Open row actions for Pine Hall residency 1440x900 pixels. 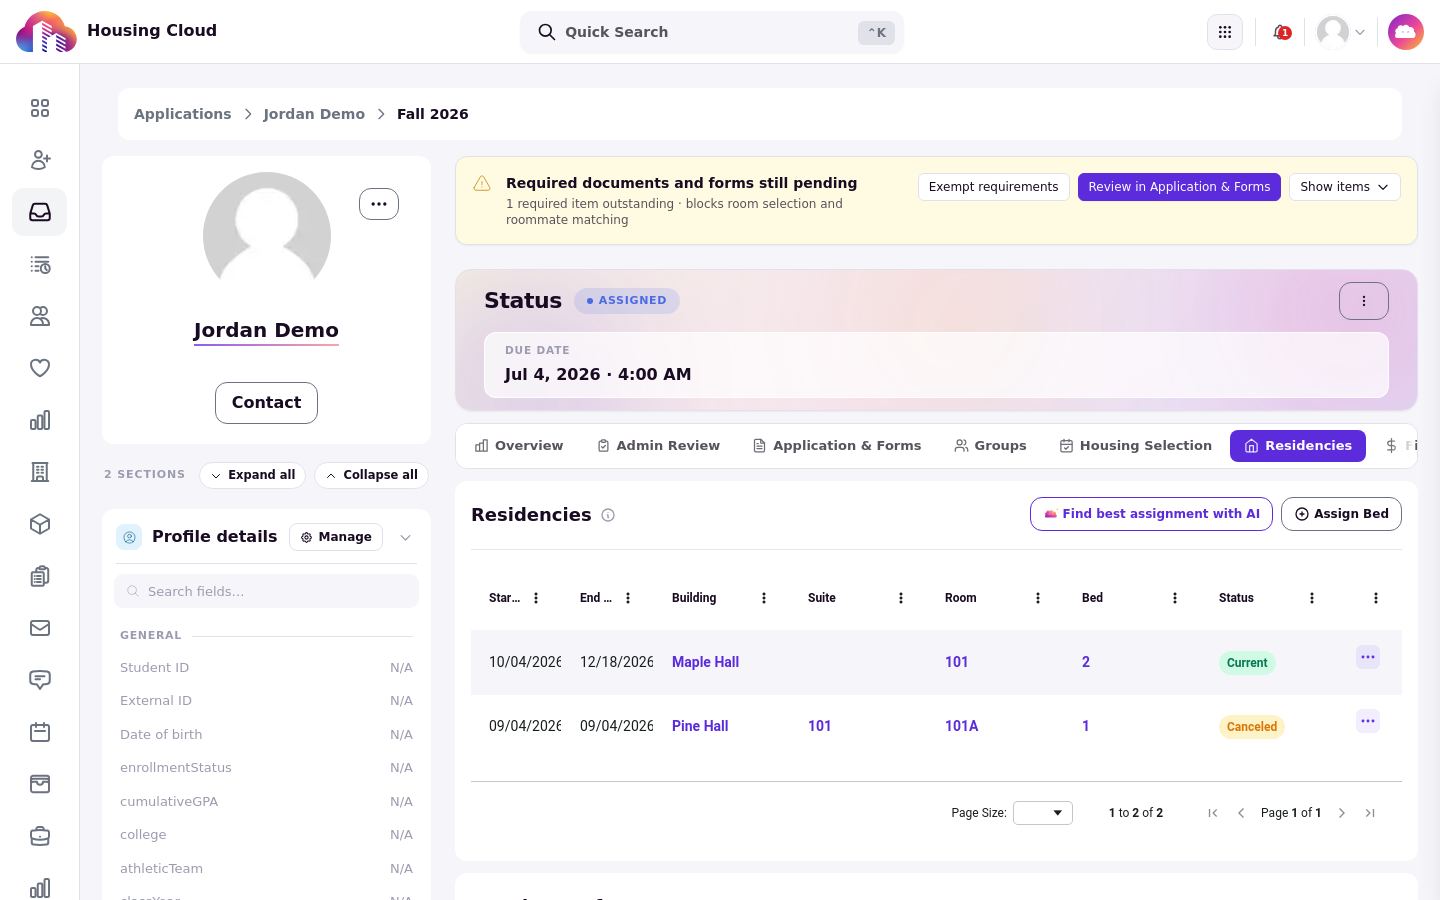tap(1368, 721)
